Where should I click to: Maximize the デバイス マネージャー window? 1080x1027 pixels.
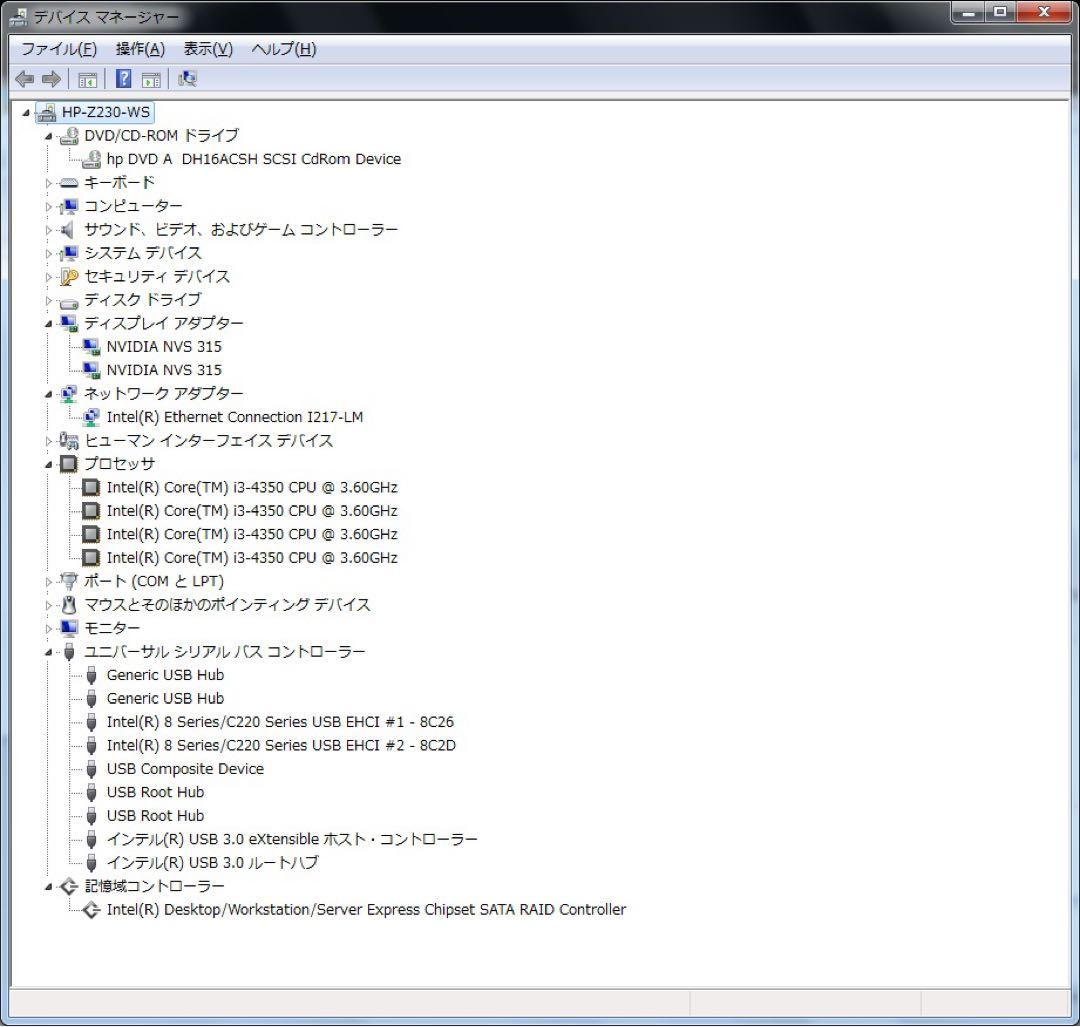tap(1001, 12)
